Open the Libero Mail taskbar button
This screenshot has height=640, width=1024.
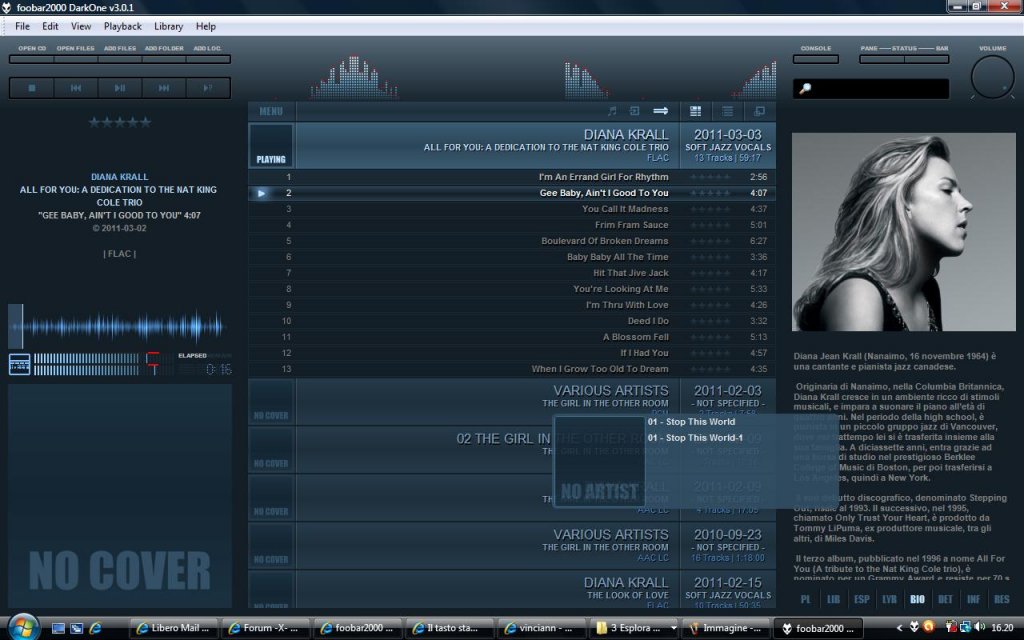point(174,628)
